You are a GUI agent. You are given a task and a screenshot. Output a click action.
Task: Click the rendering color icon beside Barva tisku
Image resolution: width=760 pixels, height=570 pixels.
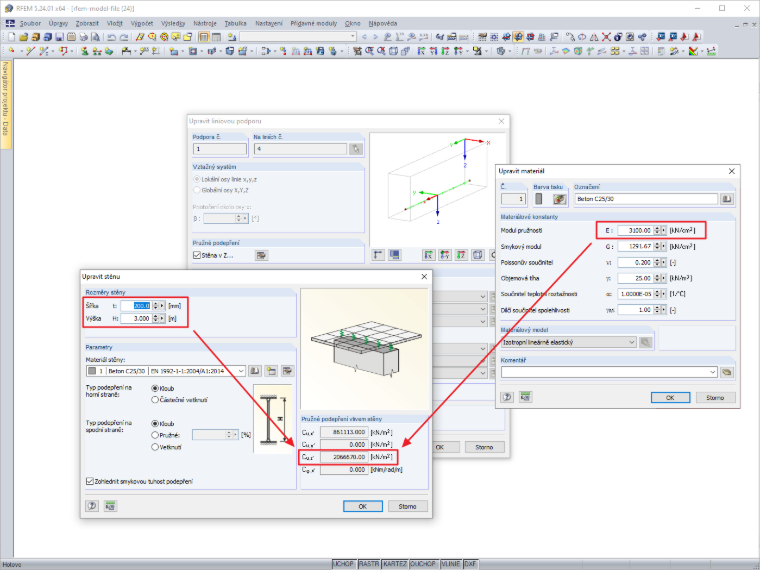[560, 199]
